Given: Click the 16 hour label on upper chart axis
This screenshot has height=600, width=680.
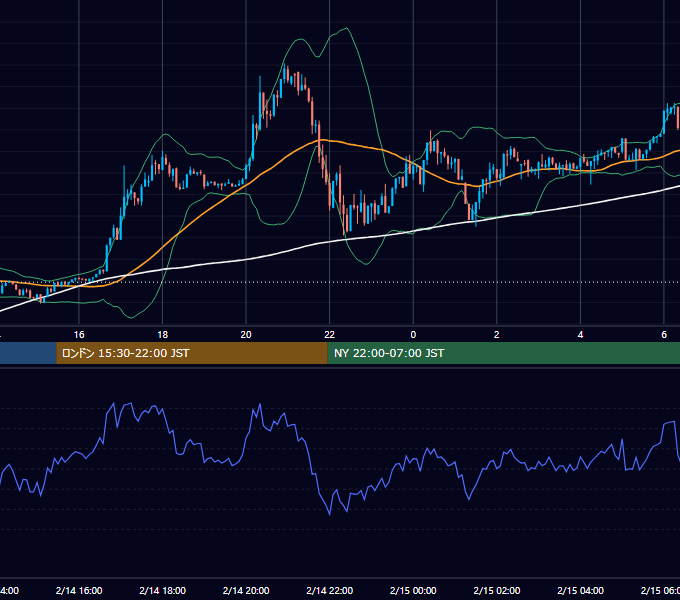Looking at the screenshot, I should pos(79,335).
